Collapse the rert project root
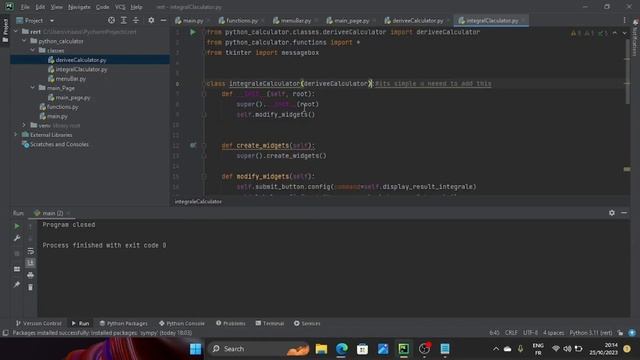The width and height of the screenshot is (640, 360). pyautogui.click(x=16, y=31)
